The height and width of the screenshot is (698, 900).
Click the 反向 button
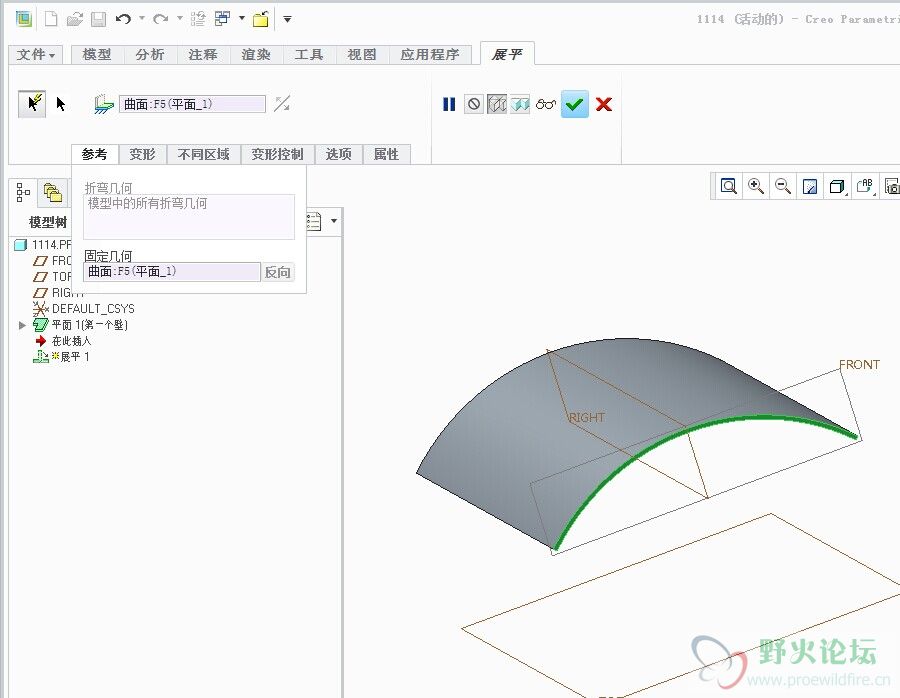point(278,272)
